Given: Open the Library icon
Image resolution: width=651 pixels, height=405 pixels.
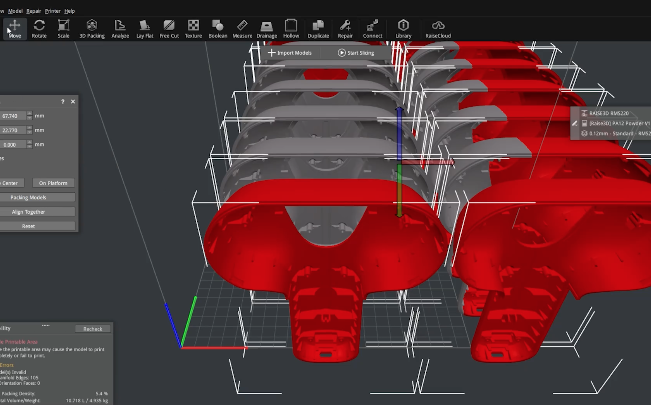Looking at the screenshot, I should (404, 27).
